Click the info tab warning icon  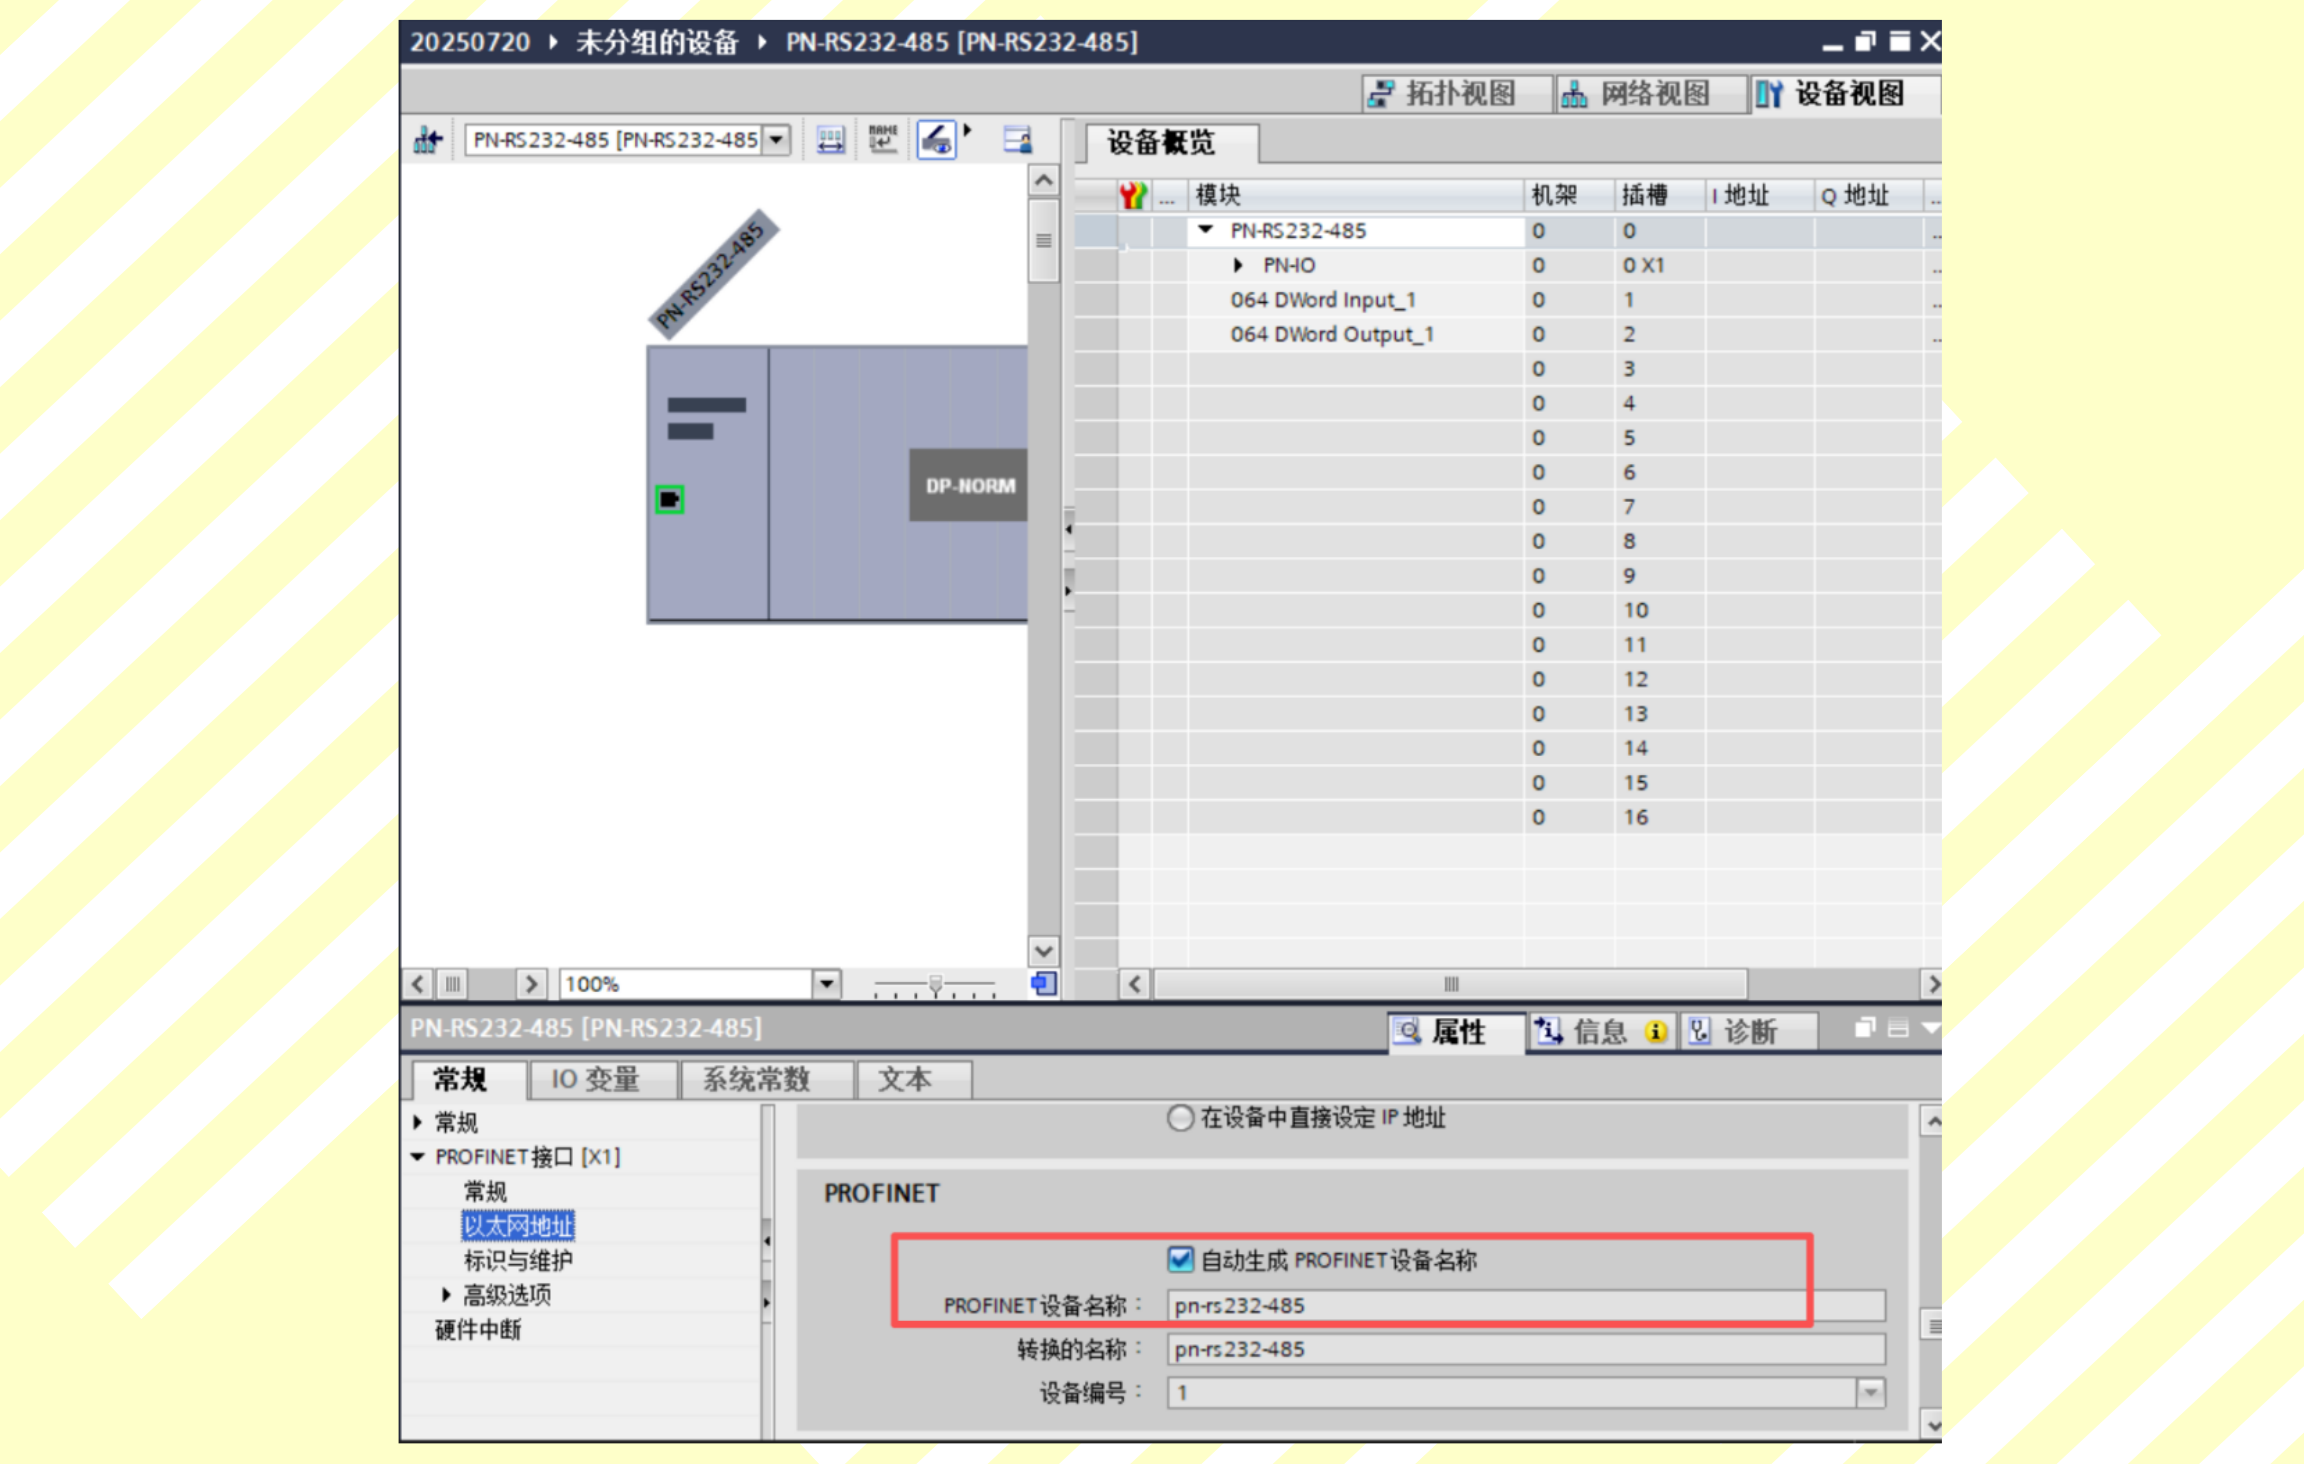point(1656,1031)
